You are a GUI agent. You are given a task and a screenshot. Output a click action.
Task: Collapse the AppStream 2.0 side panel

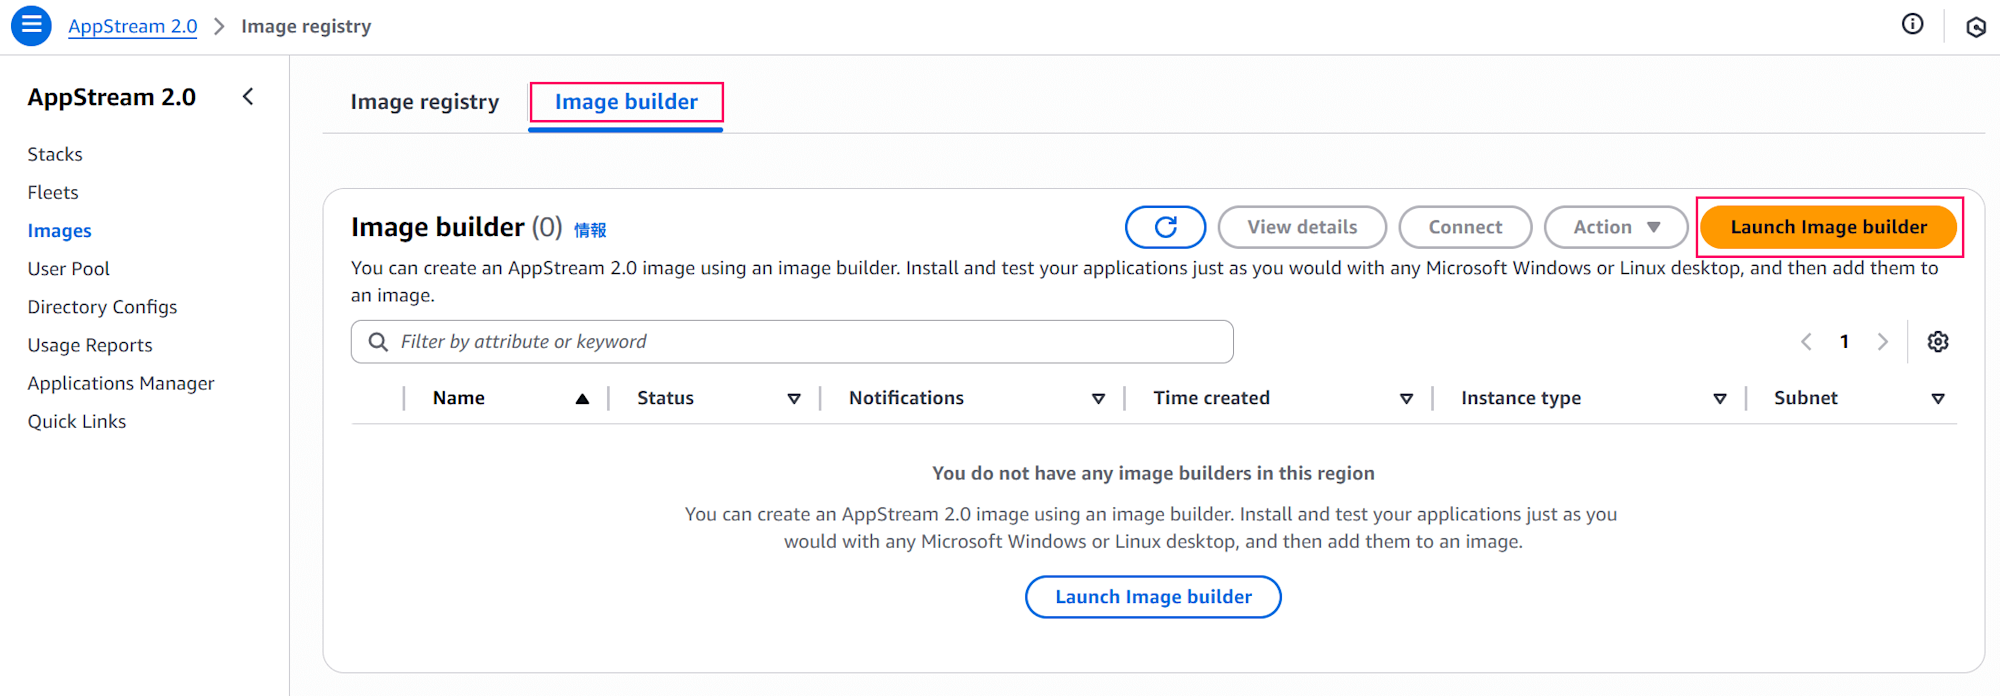click(x=248, y=97)
